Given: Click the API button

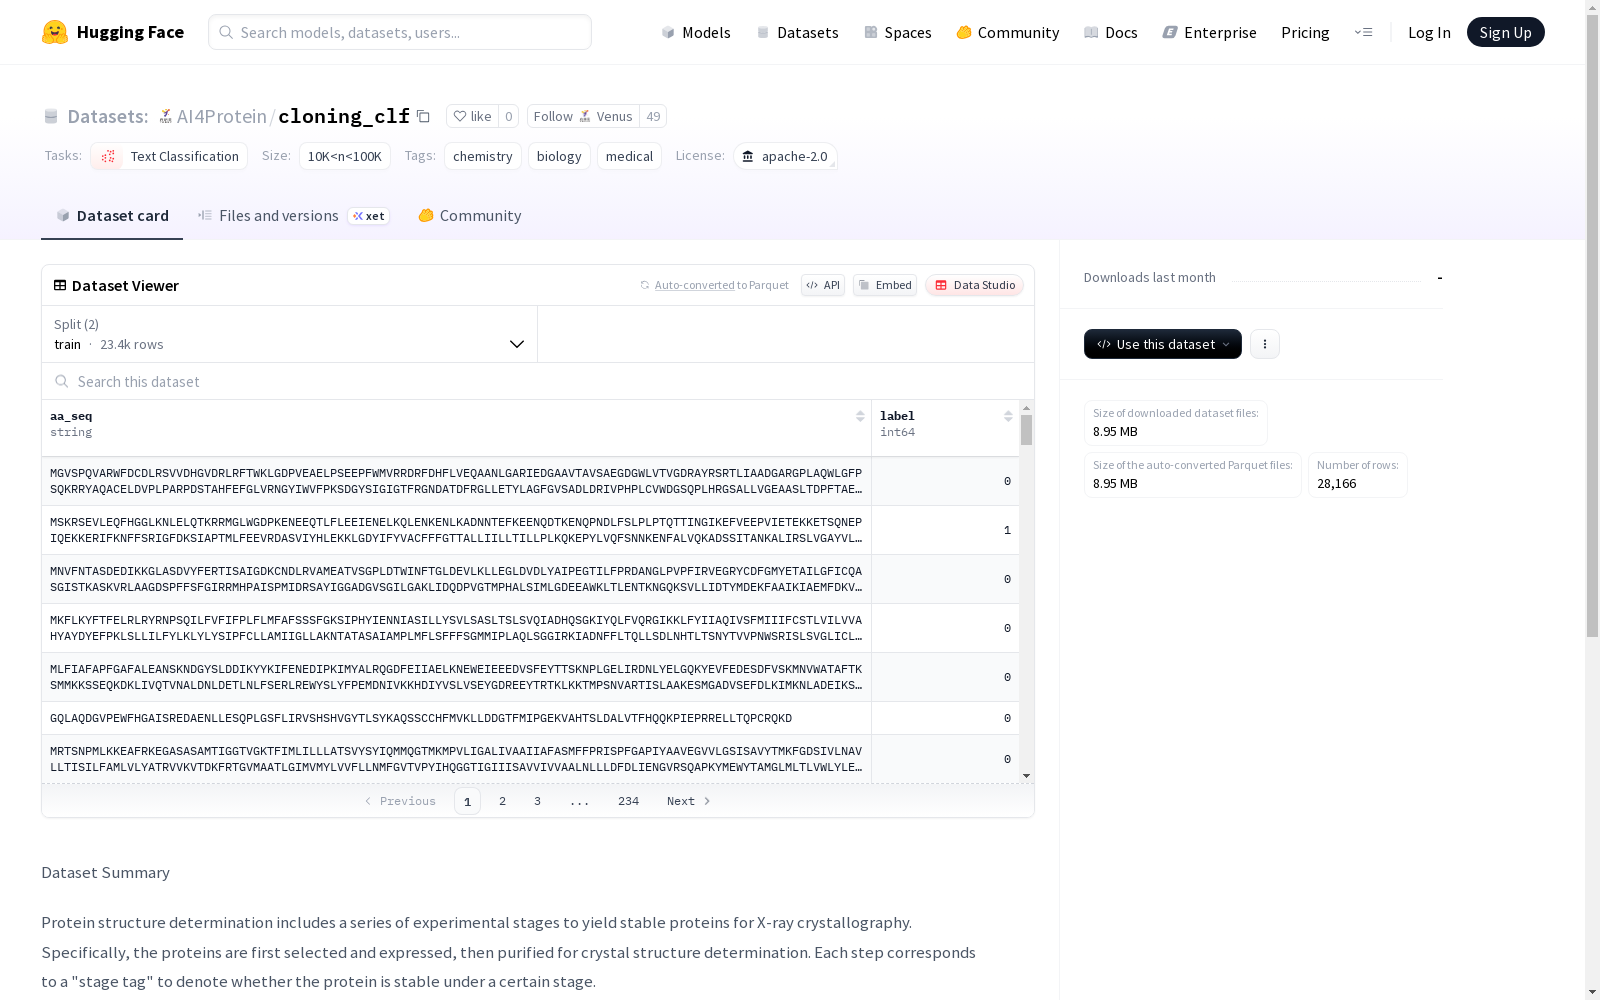Looking at the screenshot, I should [823, 285].
